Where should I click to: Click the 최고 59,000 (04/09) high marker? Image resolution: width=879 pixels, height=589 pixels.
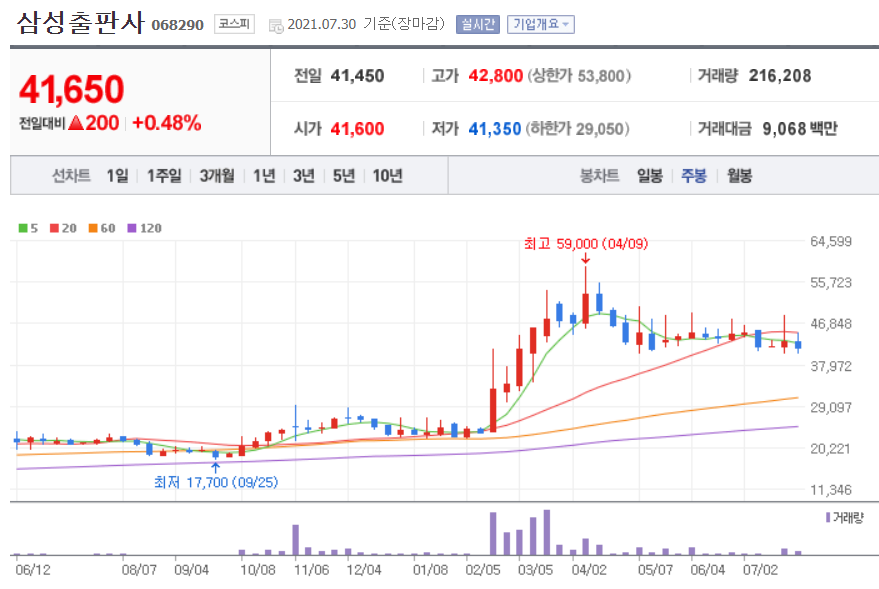coord(586,244)
